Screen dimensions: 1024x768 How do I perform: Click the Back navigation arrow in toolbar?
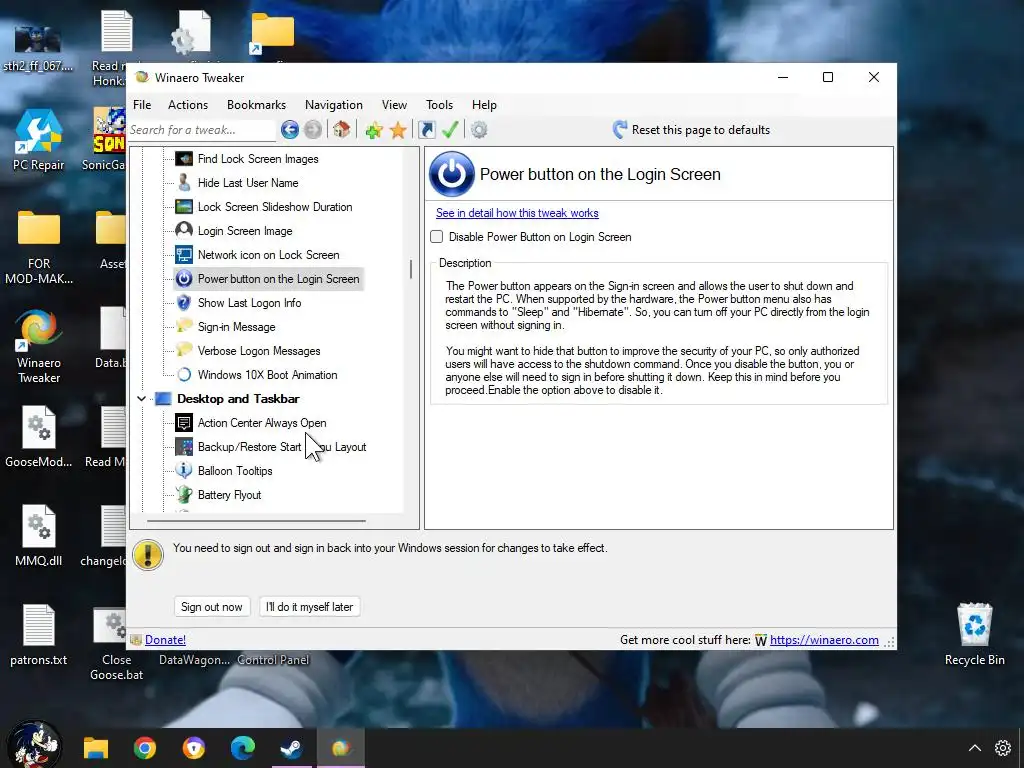(290, 130)
